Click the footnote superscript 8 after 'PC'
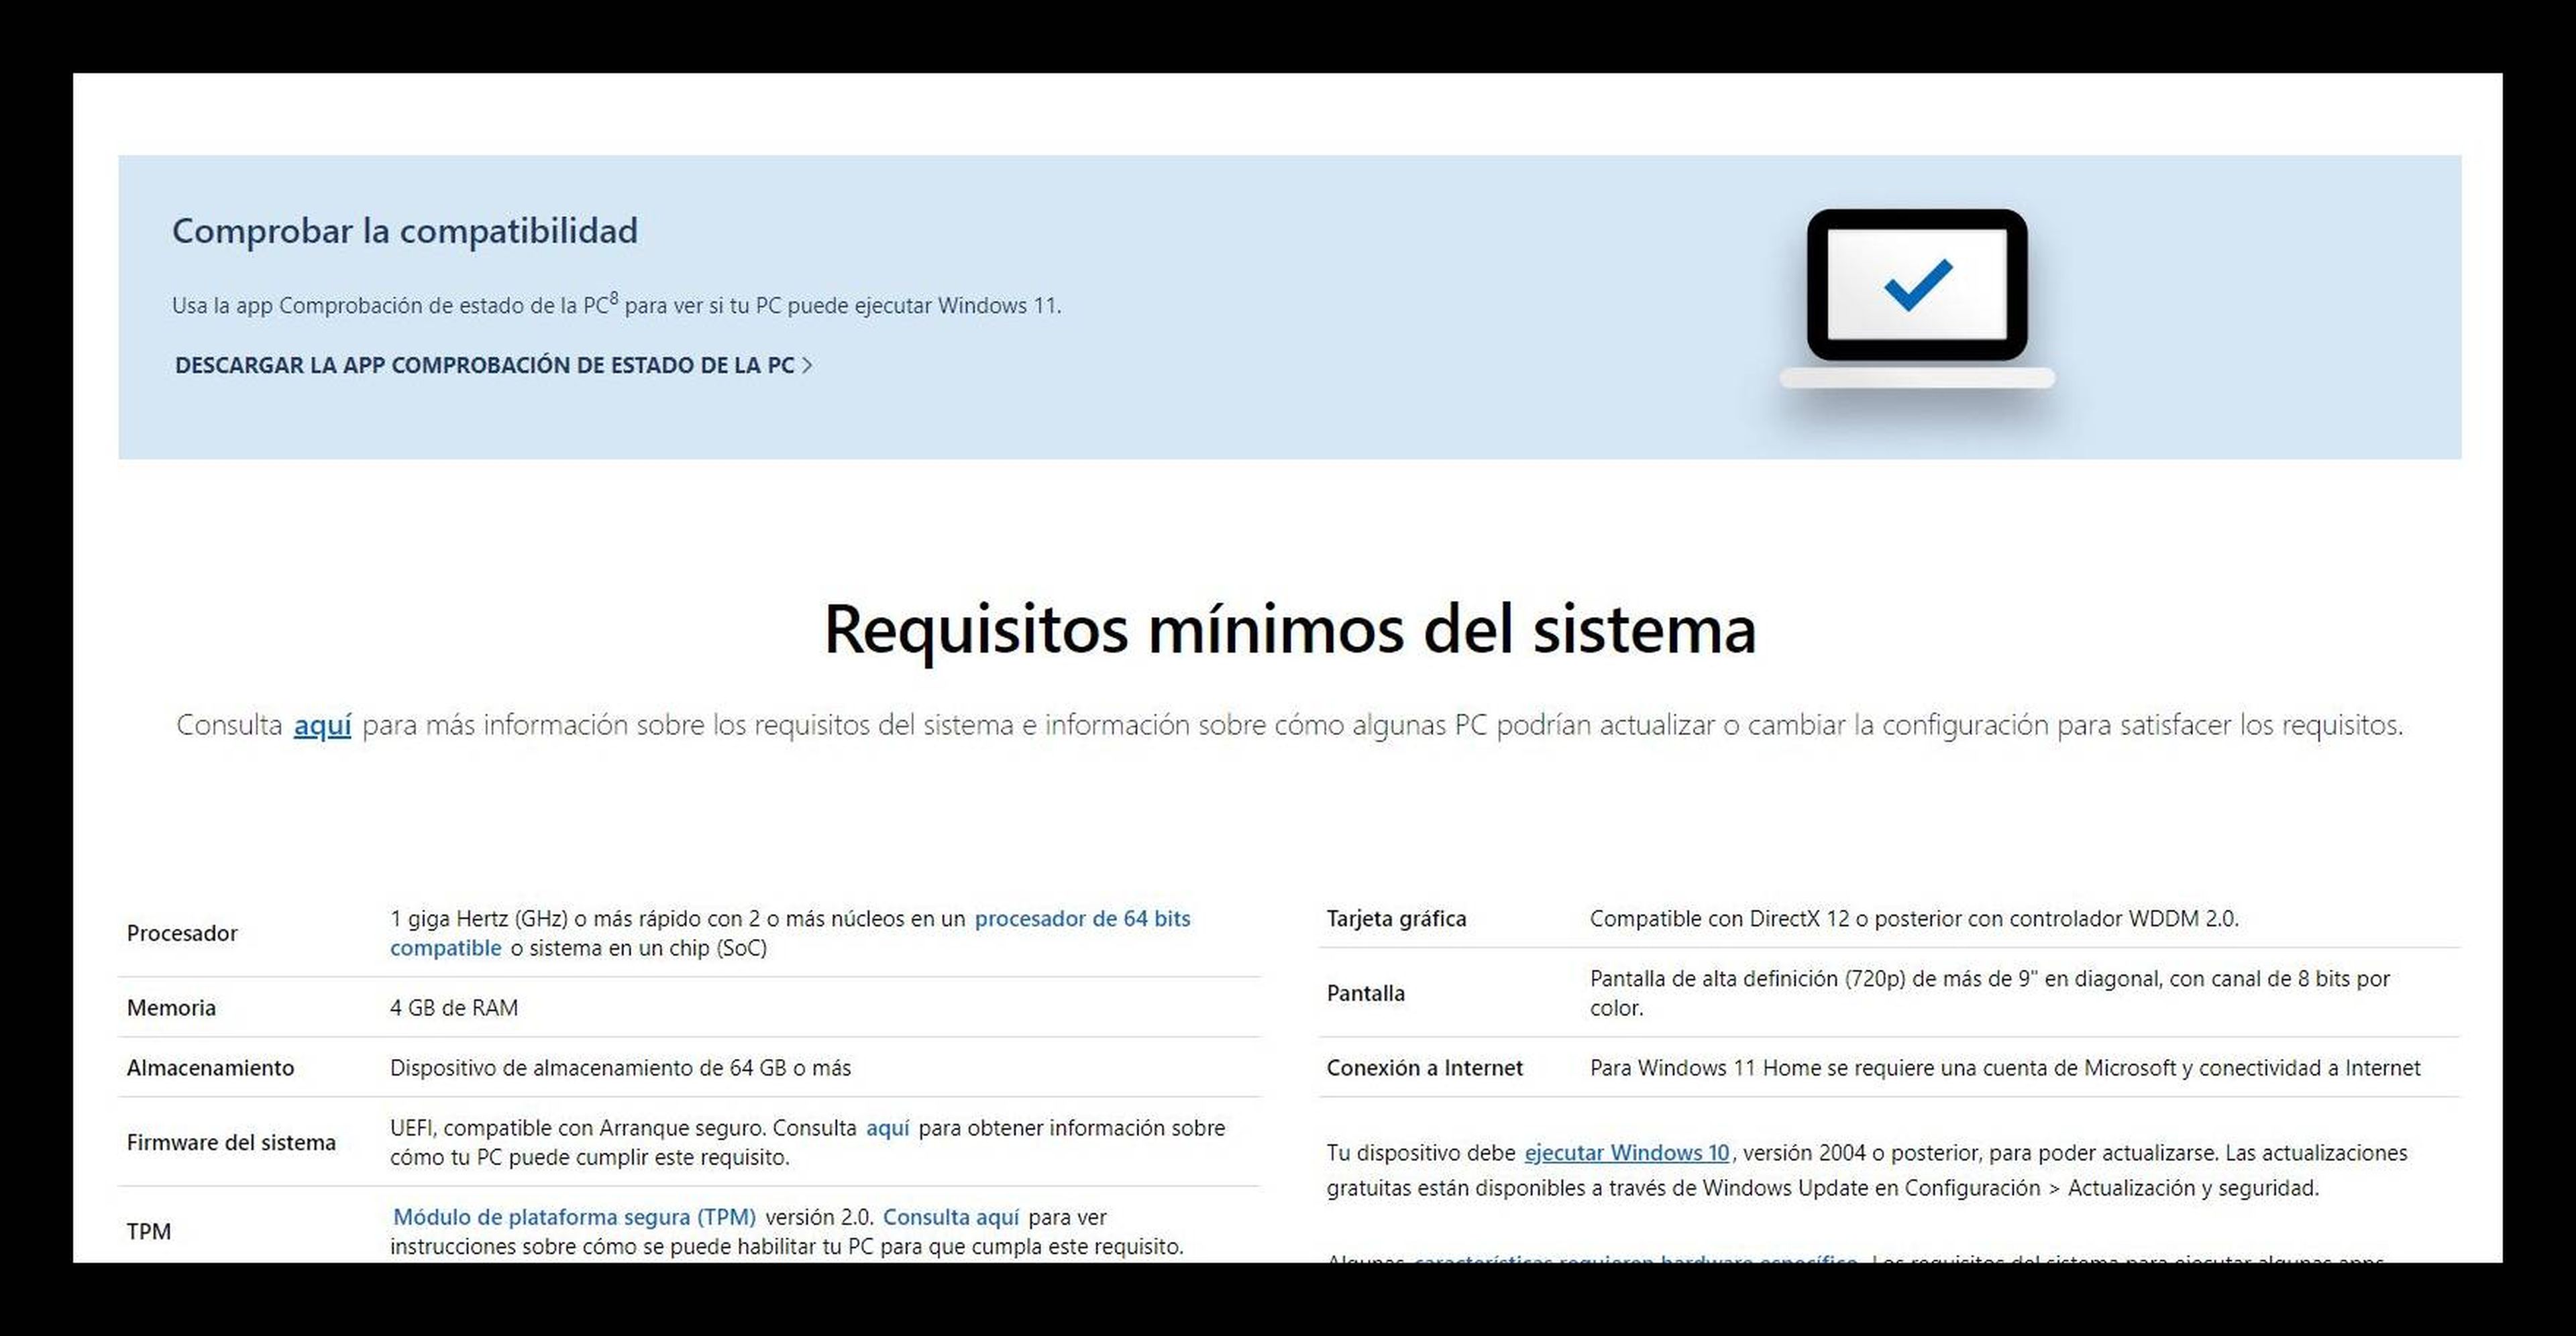Viewport: 2576px width, 1336px height. coord(613,297)
